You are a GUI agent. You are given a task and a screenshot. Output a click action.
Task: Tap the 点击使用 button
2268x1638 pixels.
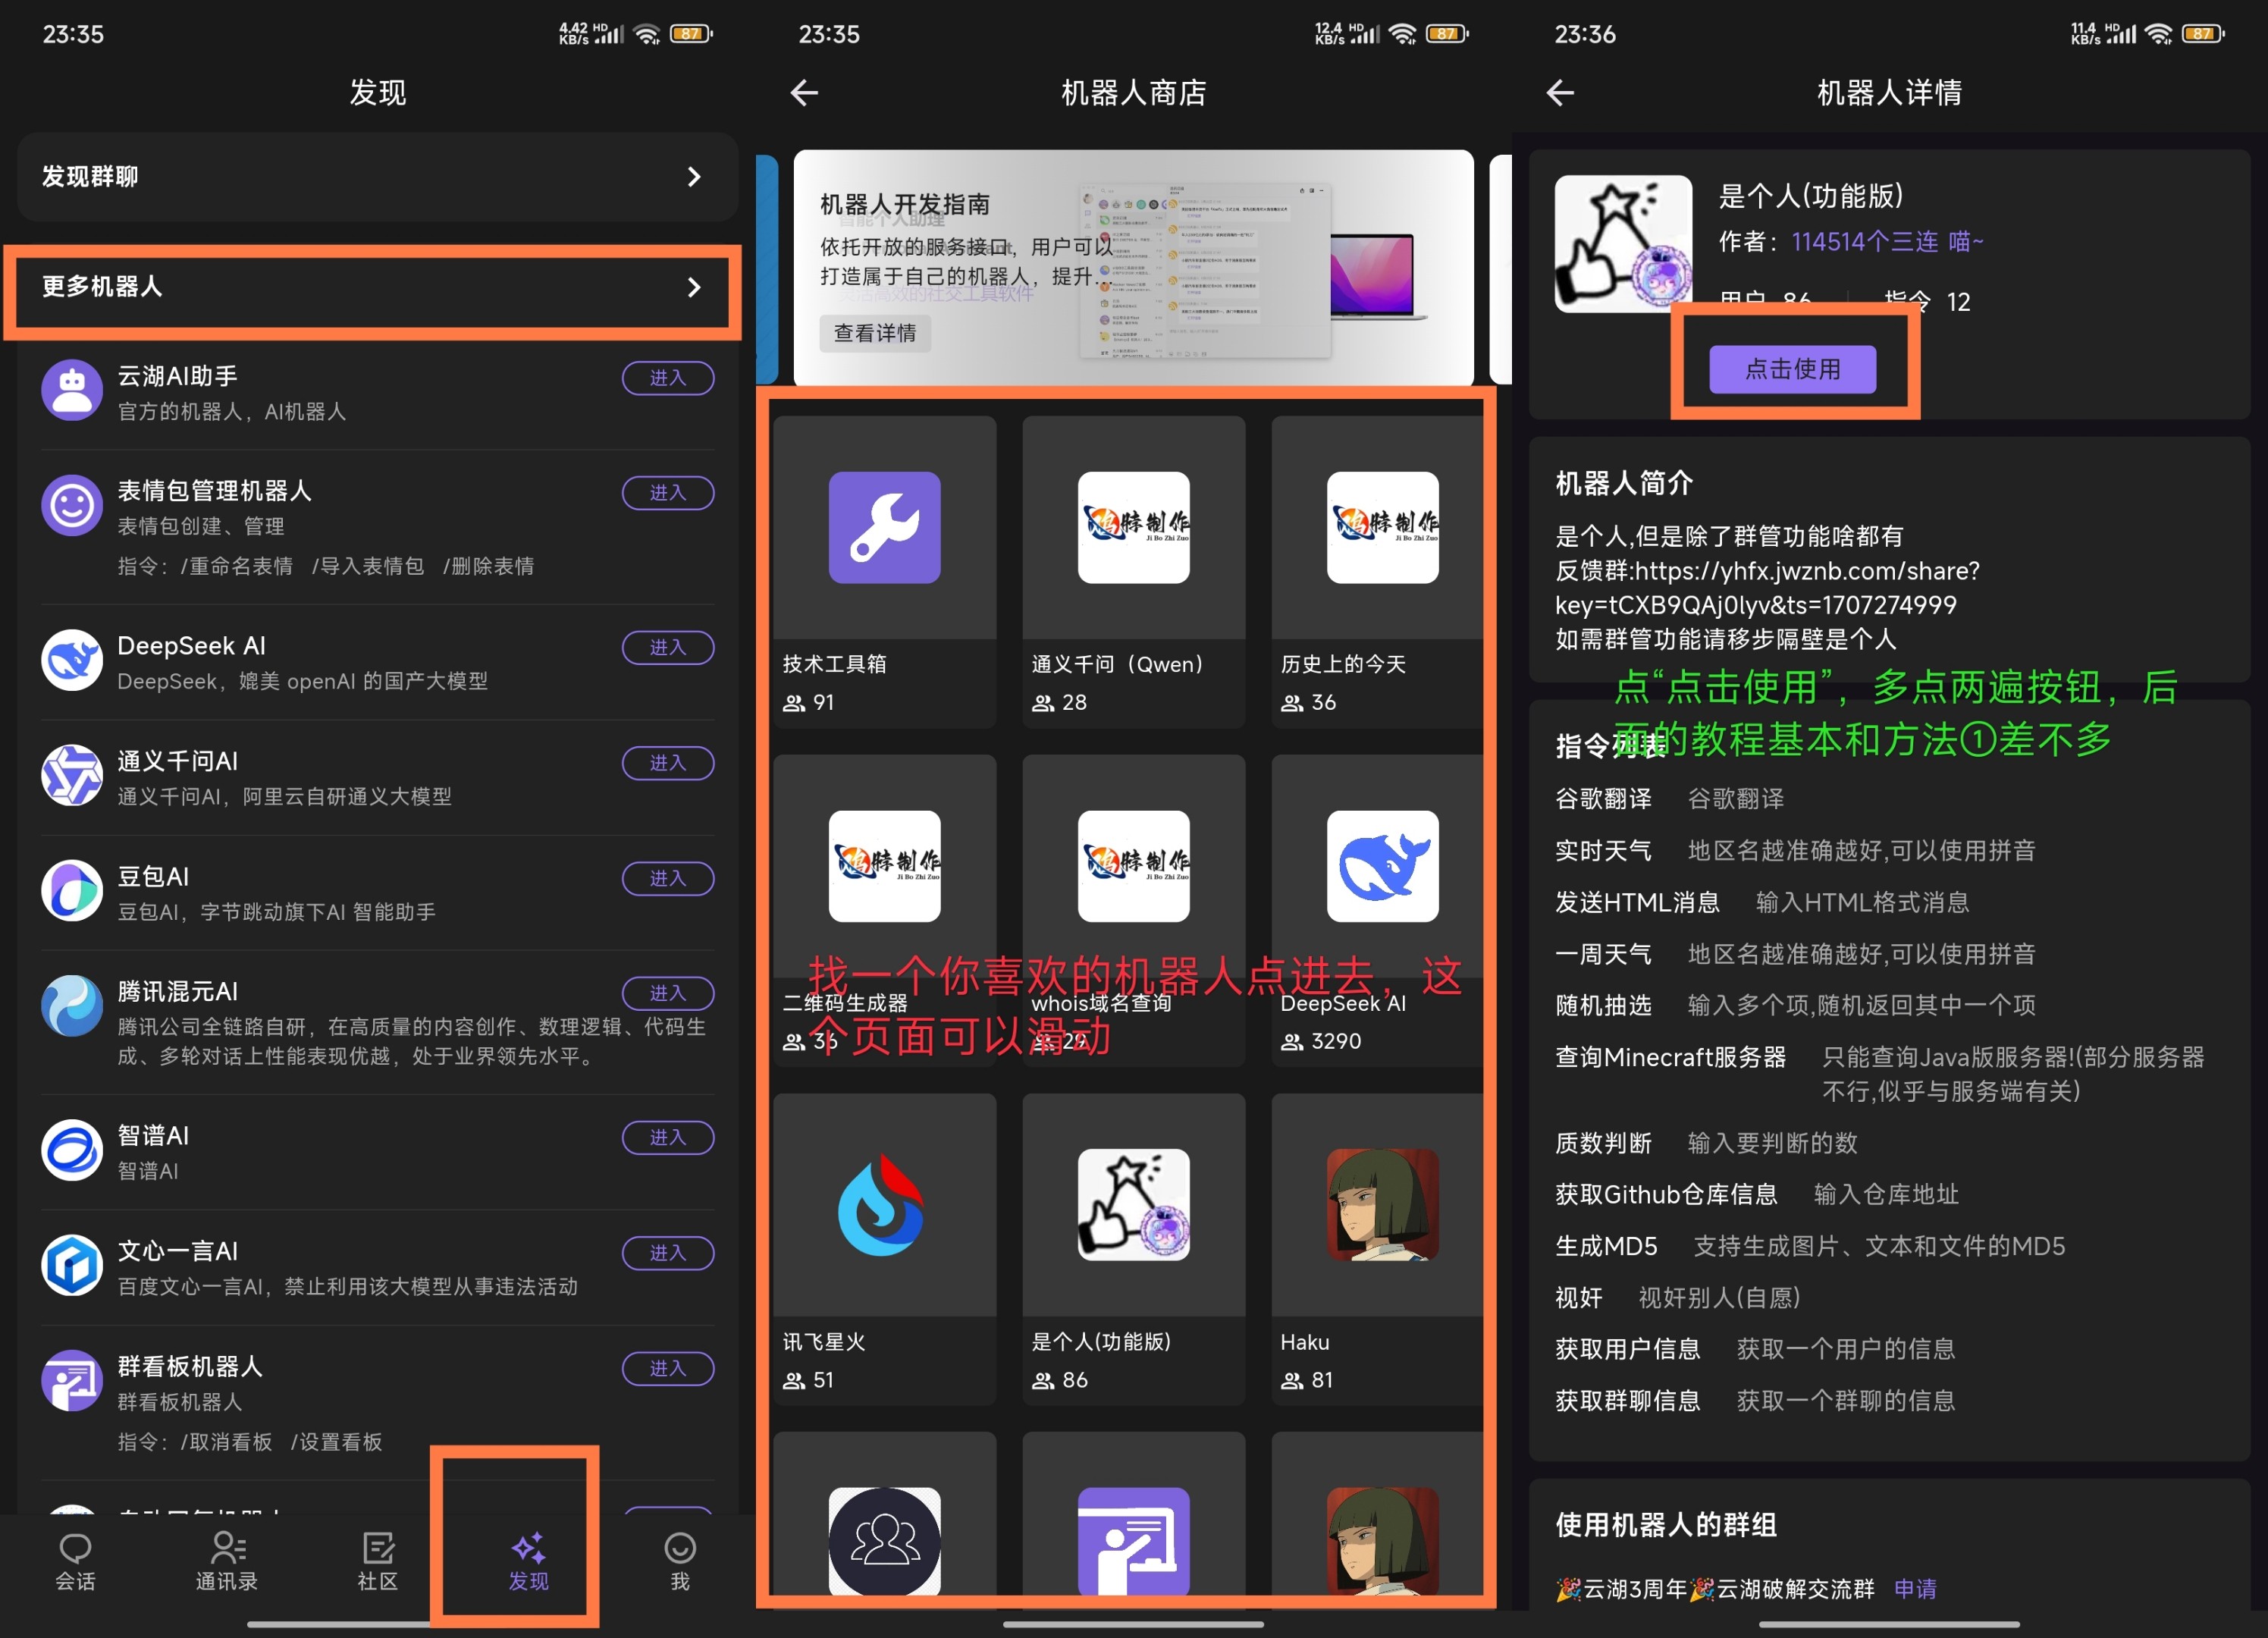coord(1792,369)
